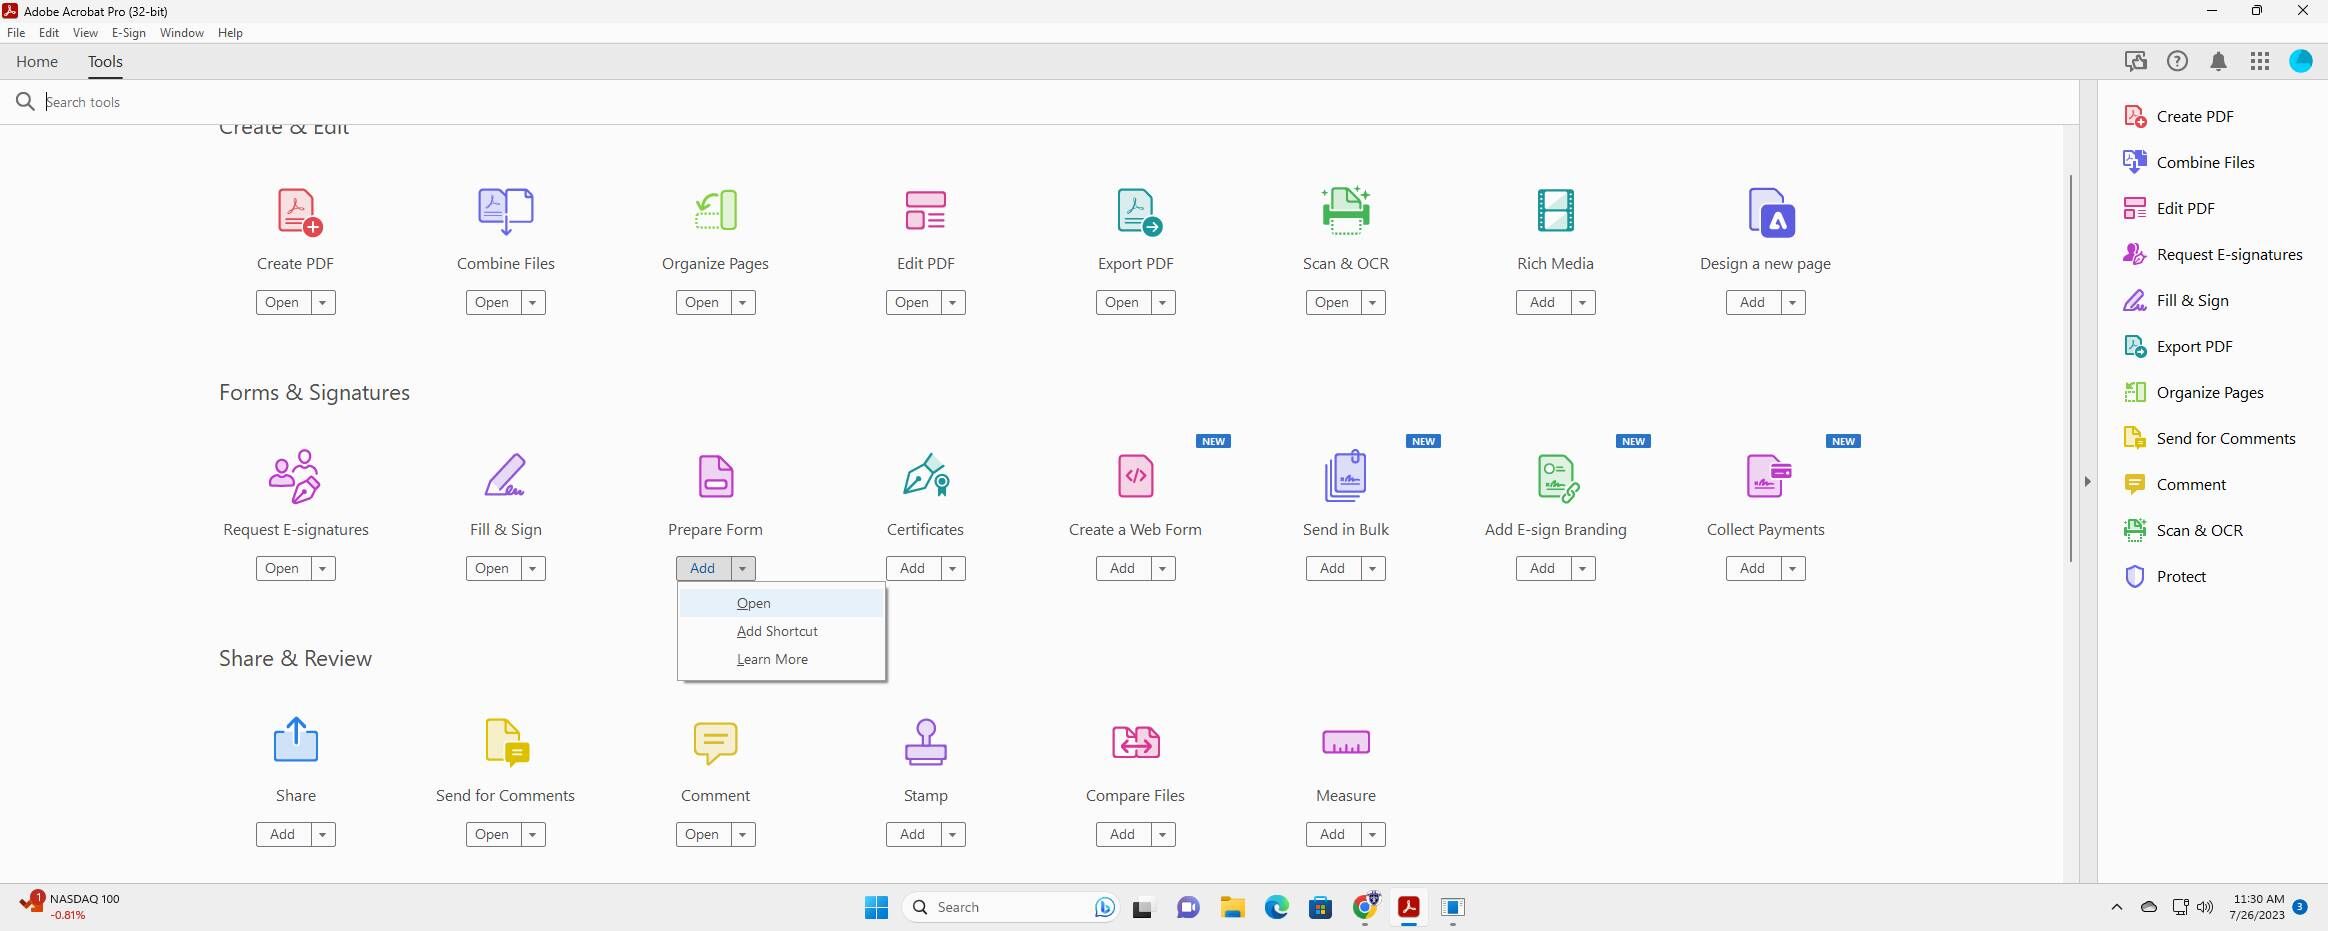The image size is (2328, 931).
Task: Open the help question mark icon
Action: 2177,61
